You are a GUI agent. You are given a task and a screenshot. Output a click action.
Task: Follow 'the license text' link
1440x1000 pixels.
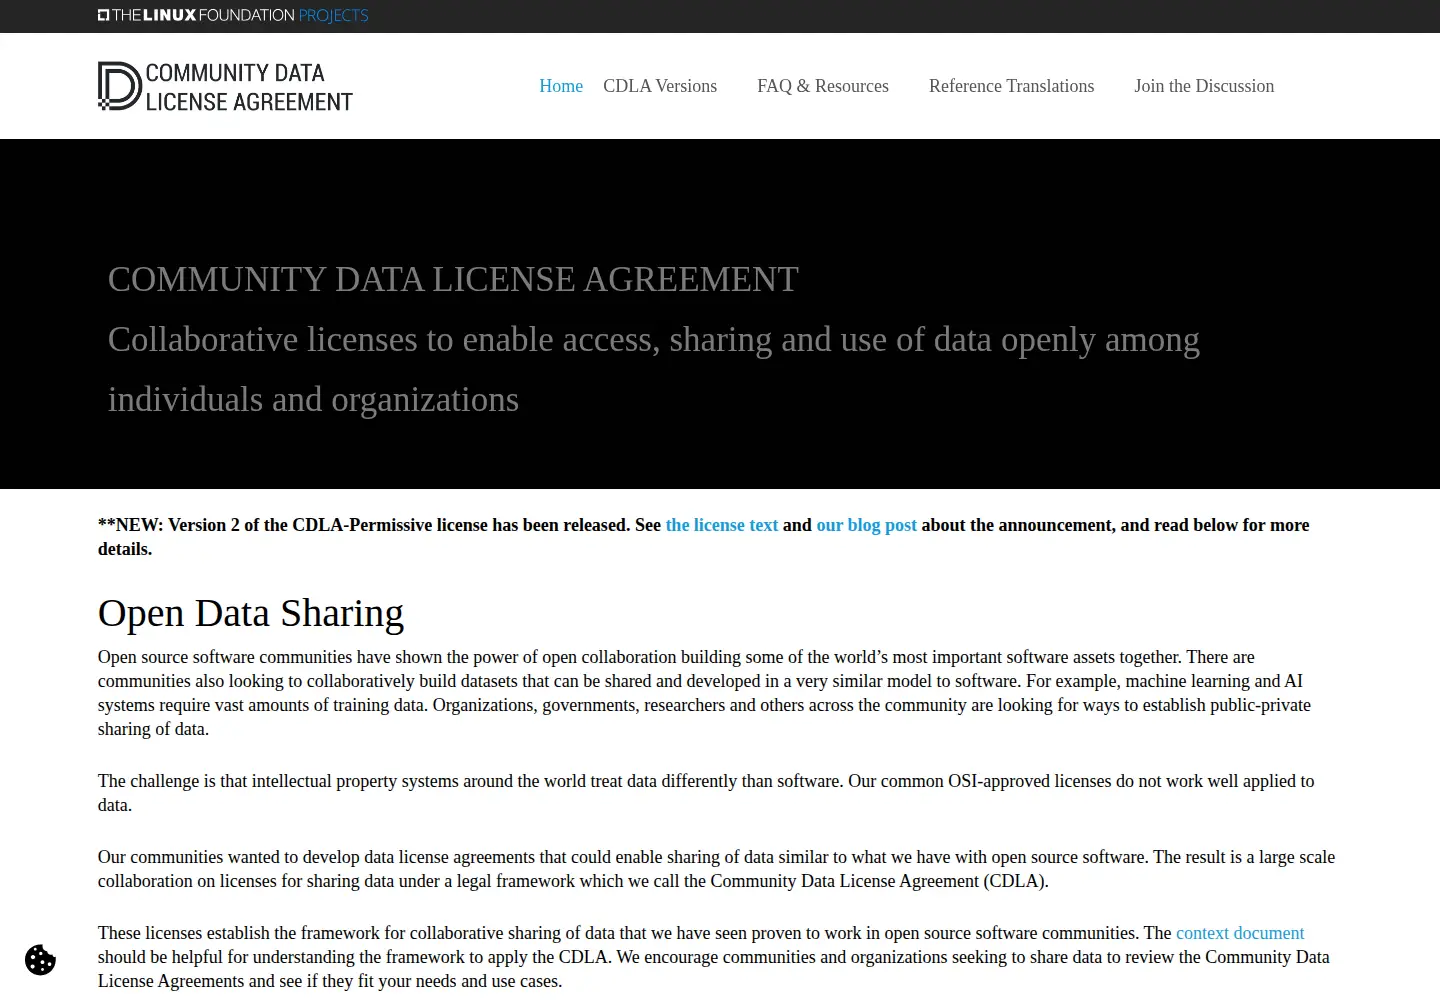pos(722,525)
